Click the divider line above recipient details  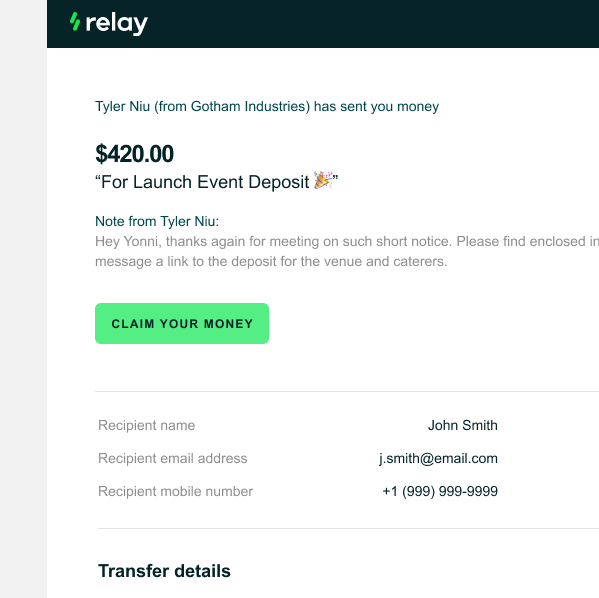tap(347, 391)
